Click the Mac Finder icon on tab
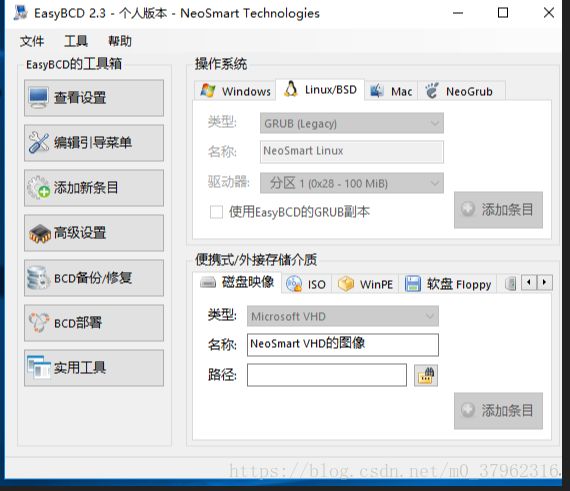 coord(377,90)
